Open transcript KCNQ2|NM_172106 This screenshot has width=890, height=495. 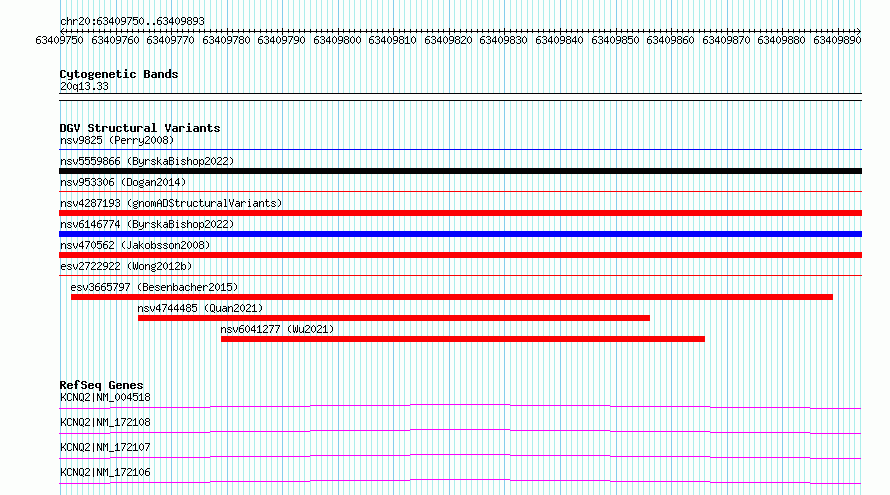[x=105, y=472]
